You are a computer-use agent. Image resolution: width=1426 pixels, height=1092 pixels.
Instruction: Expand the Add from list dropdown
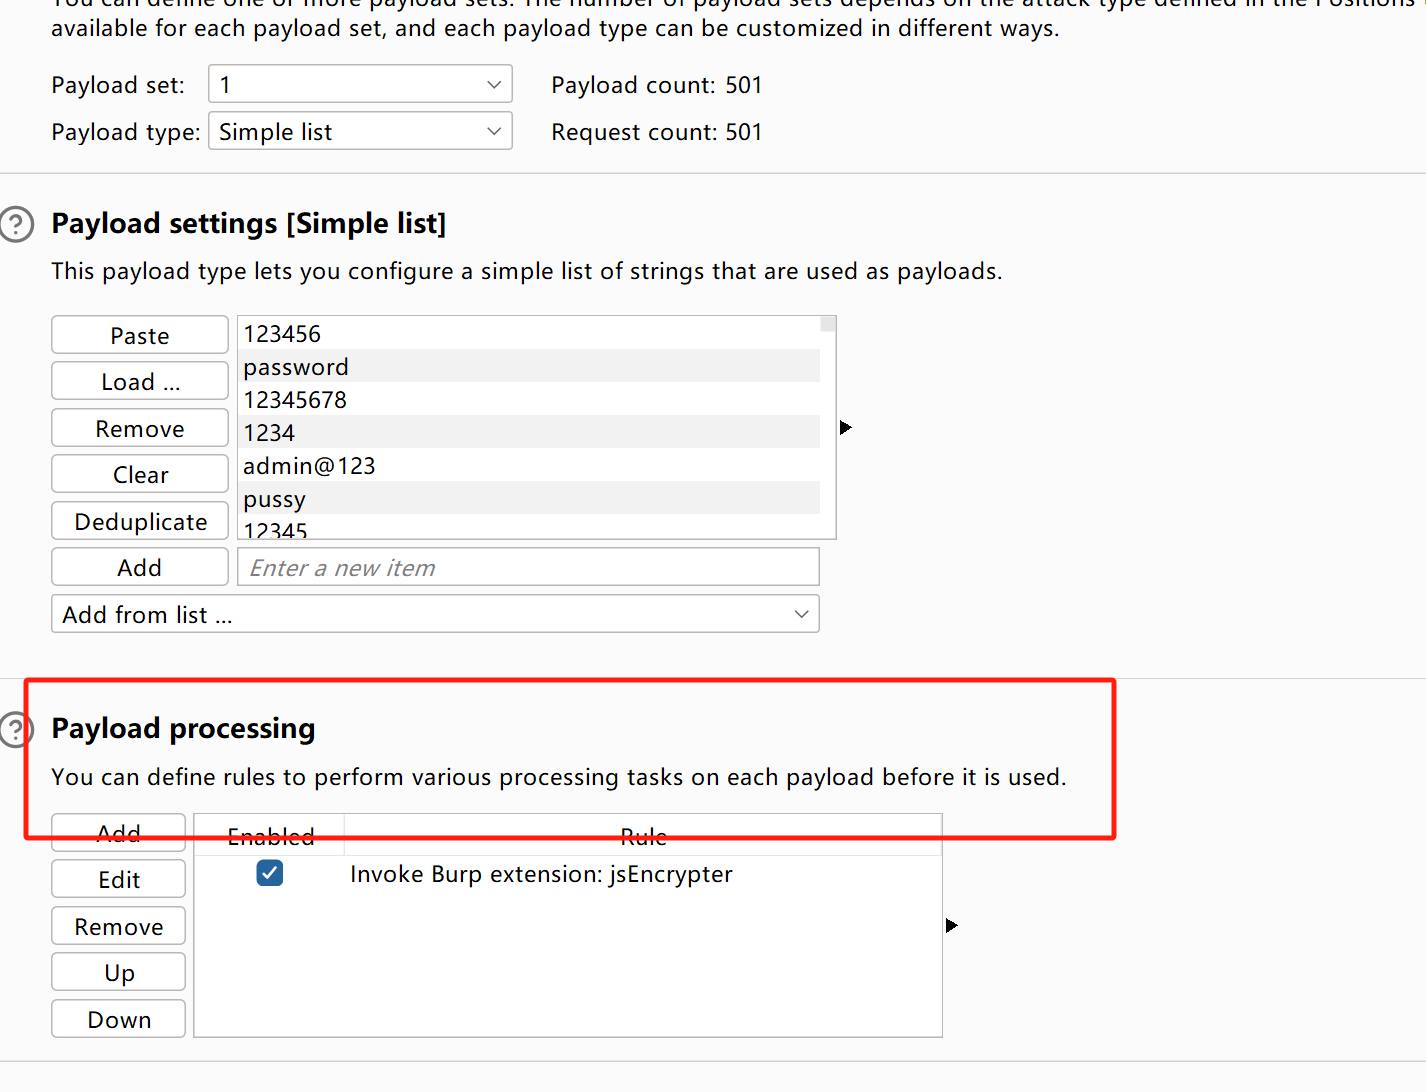(x=435, y=614)
